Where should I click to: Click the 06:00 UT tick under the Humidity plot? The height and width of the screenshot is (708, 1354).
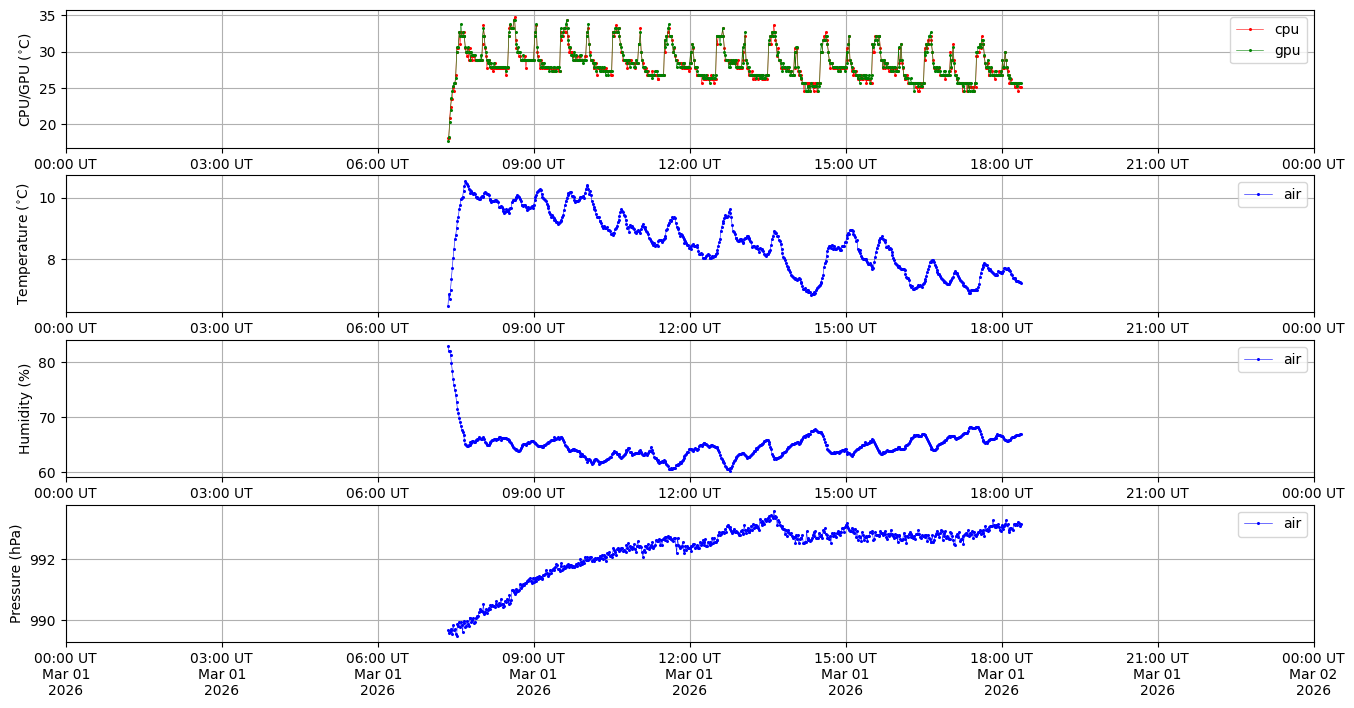tap(377, 492)
